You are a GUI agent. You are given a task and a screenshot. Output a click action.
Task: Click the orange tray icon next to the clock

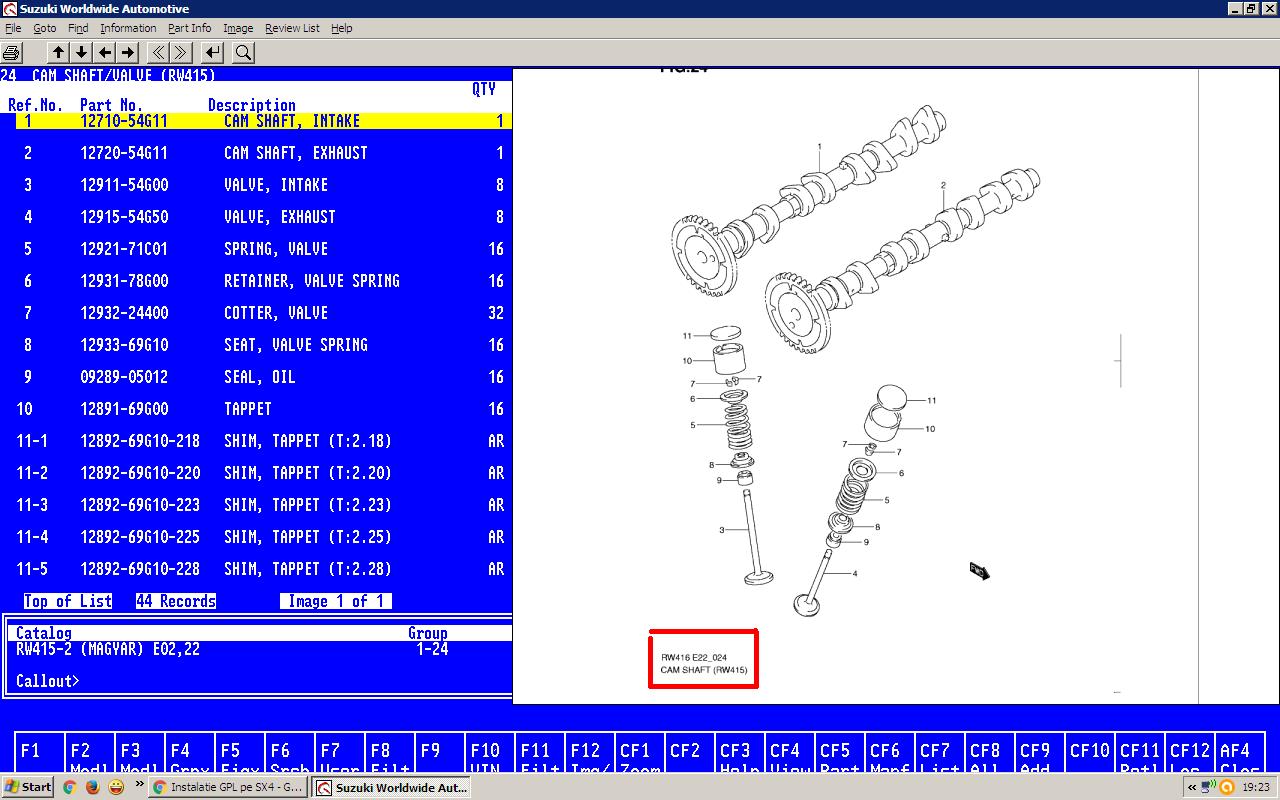[x=1227, y=787]
